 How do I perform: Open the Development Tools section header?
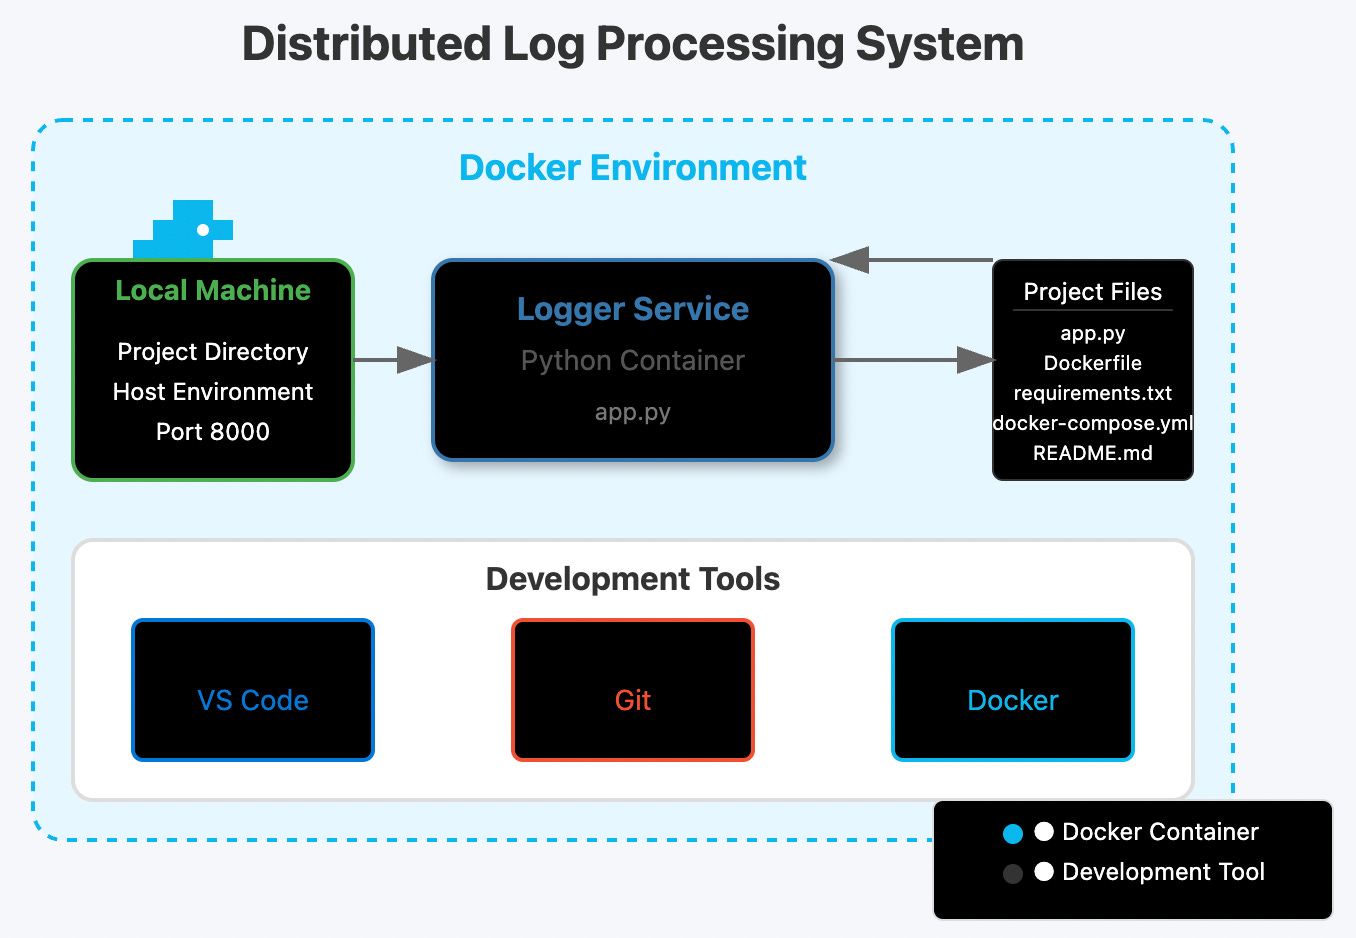point(632,579)
